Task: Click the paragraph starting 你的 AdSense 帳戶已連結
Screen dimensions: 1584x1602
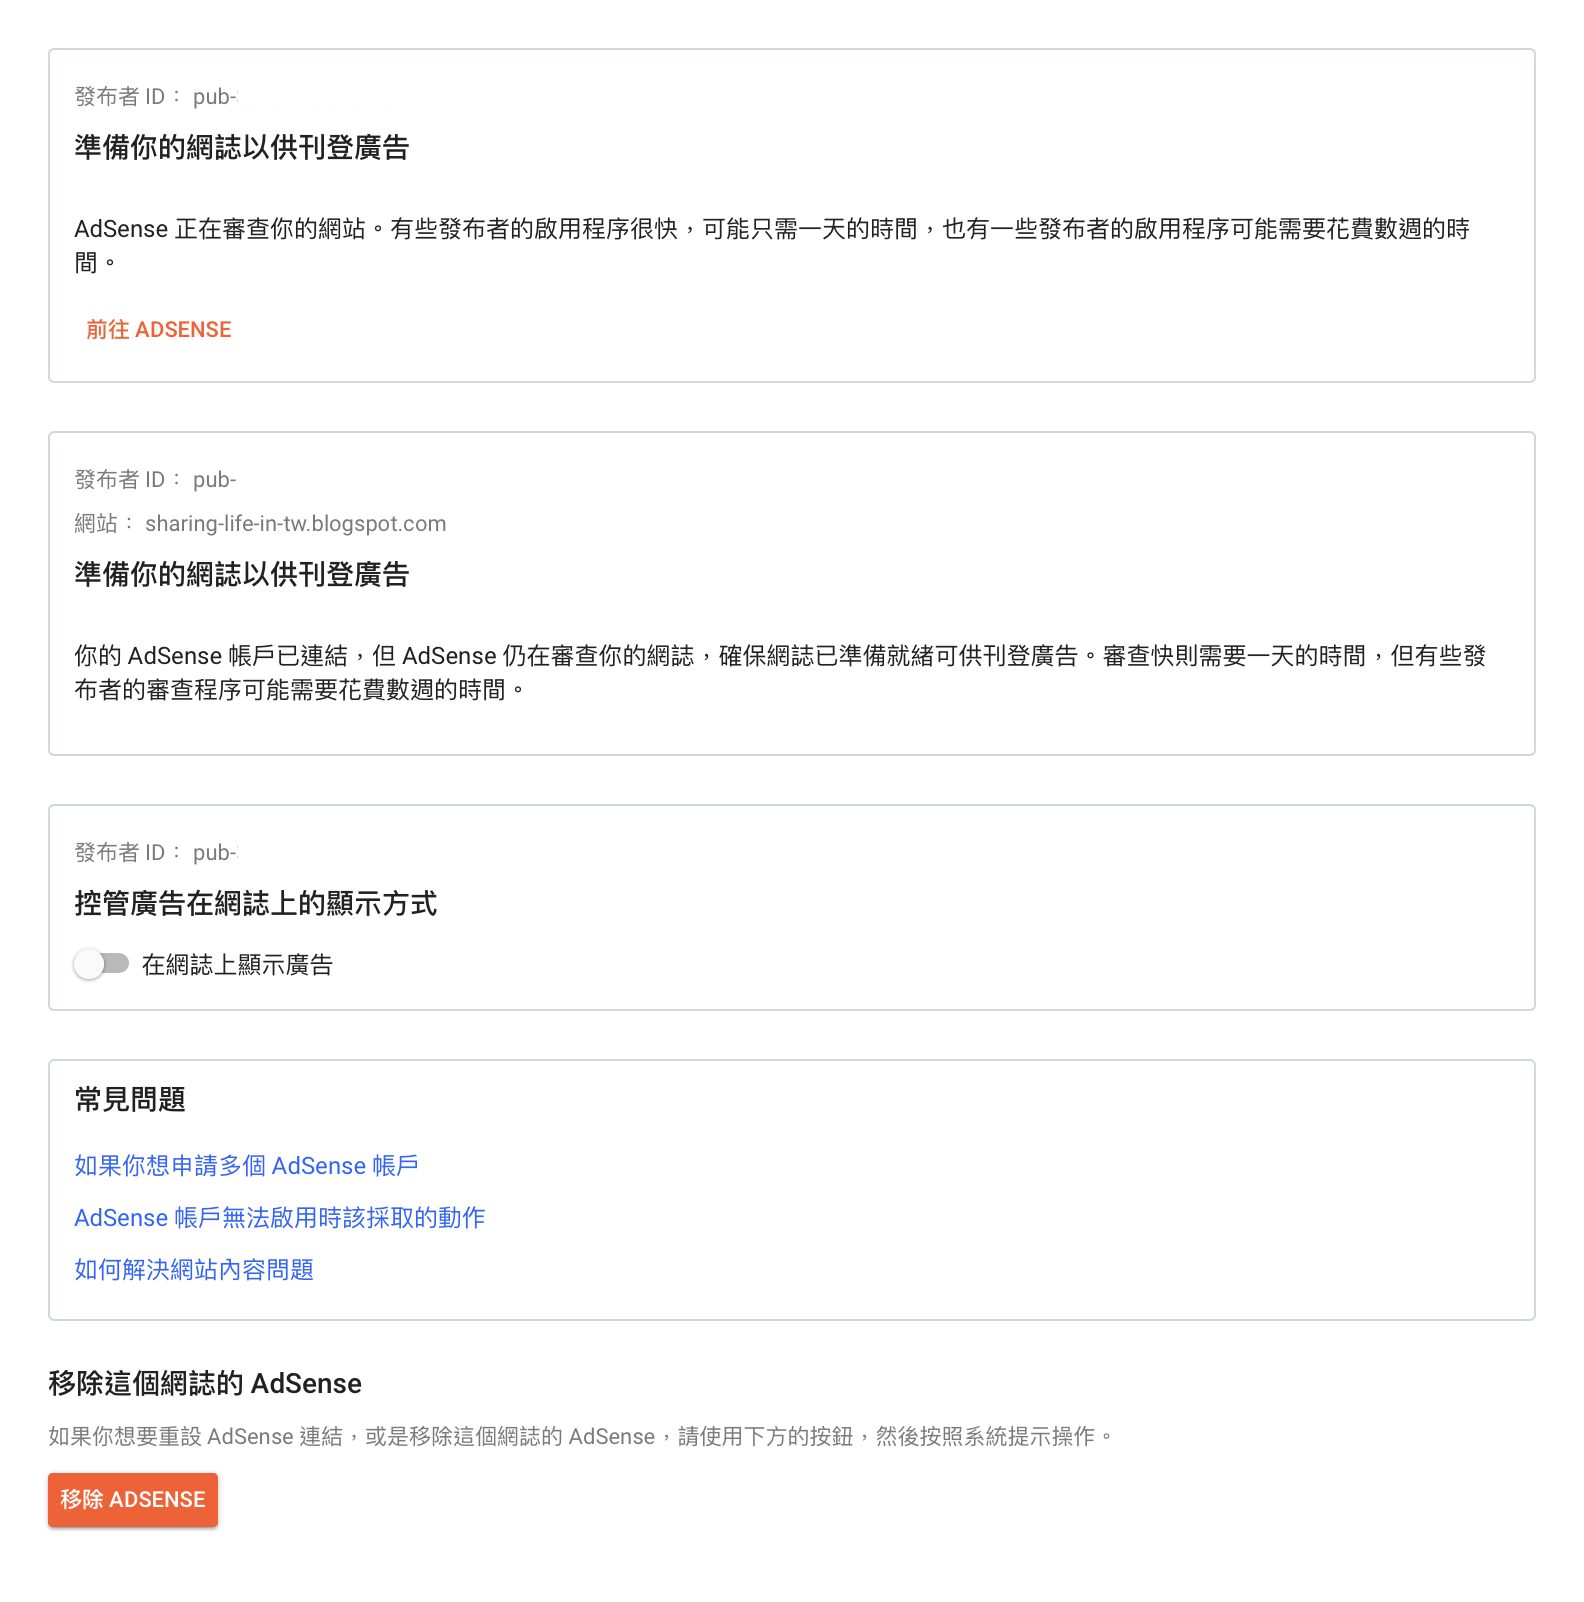Action: [780, 673]
